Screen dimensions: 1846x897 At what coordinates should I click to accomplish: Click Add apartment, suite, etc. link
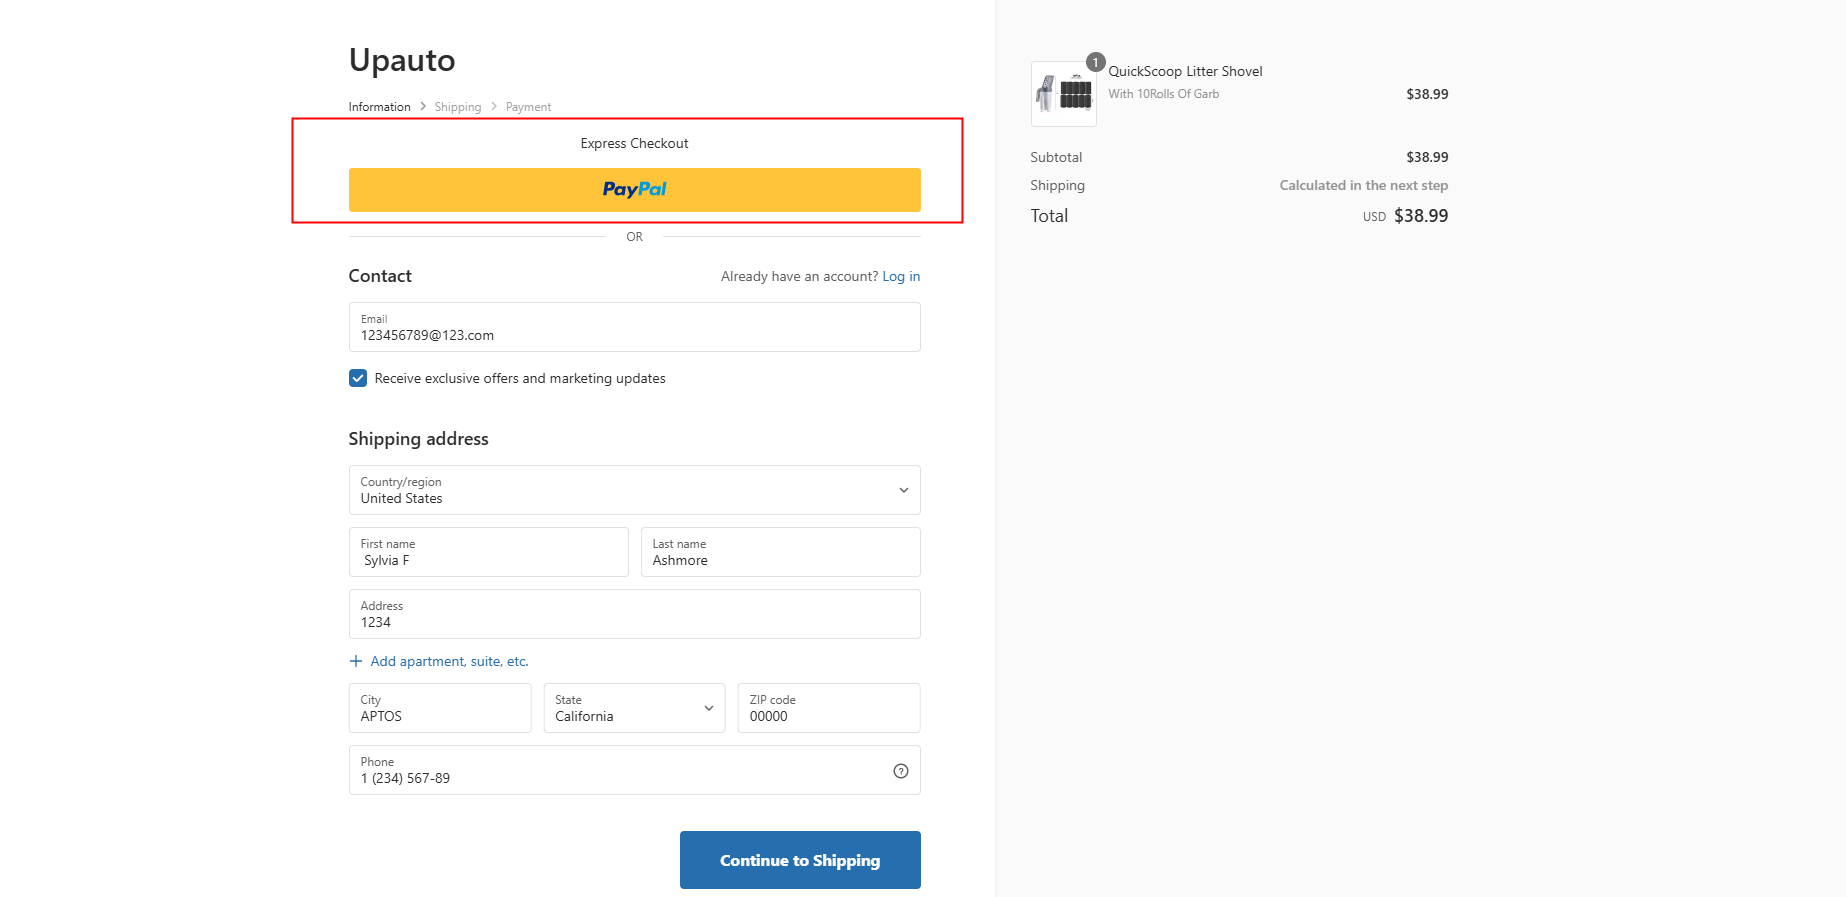pyautogui.click(x=449, y=661)
